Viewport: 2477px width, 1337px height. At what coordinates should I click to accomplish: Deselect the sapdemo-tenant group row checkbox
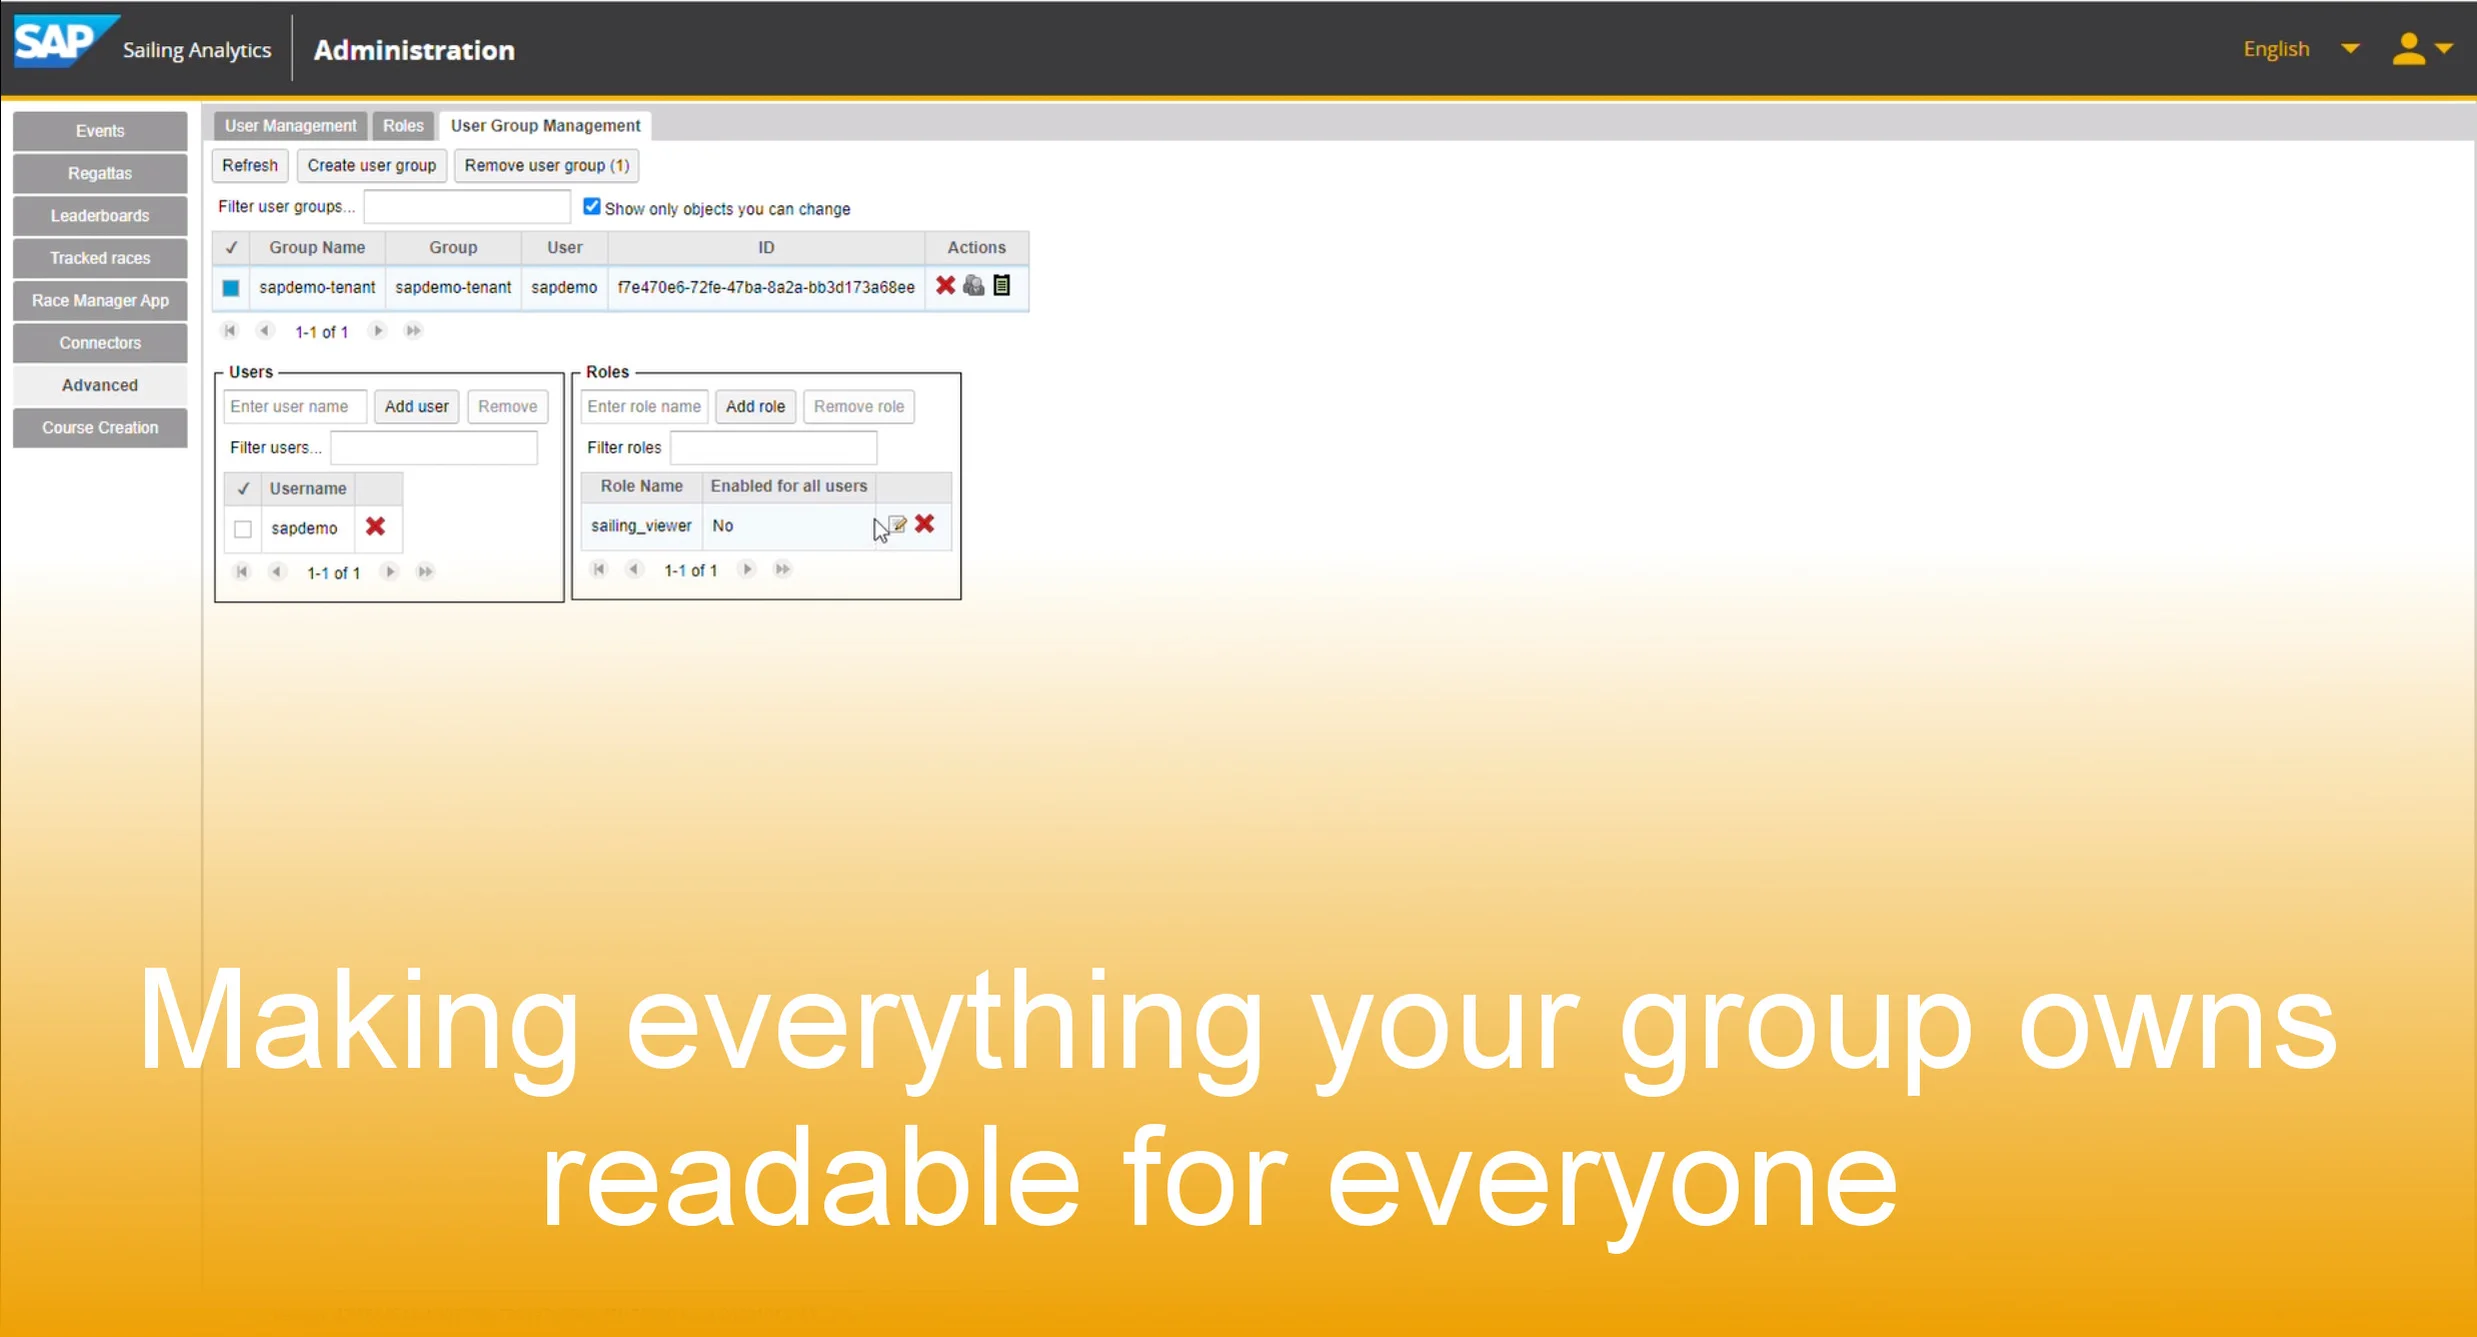click(231, 288)
